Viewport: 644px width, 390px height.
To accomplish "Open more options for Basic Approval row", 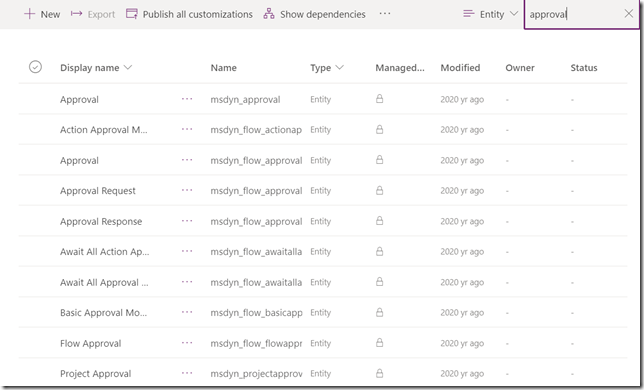I will click(x=187, y=312).
